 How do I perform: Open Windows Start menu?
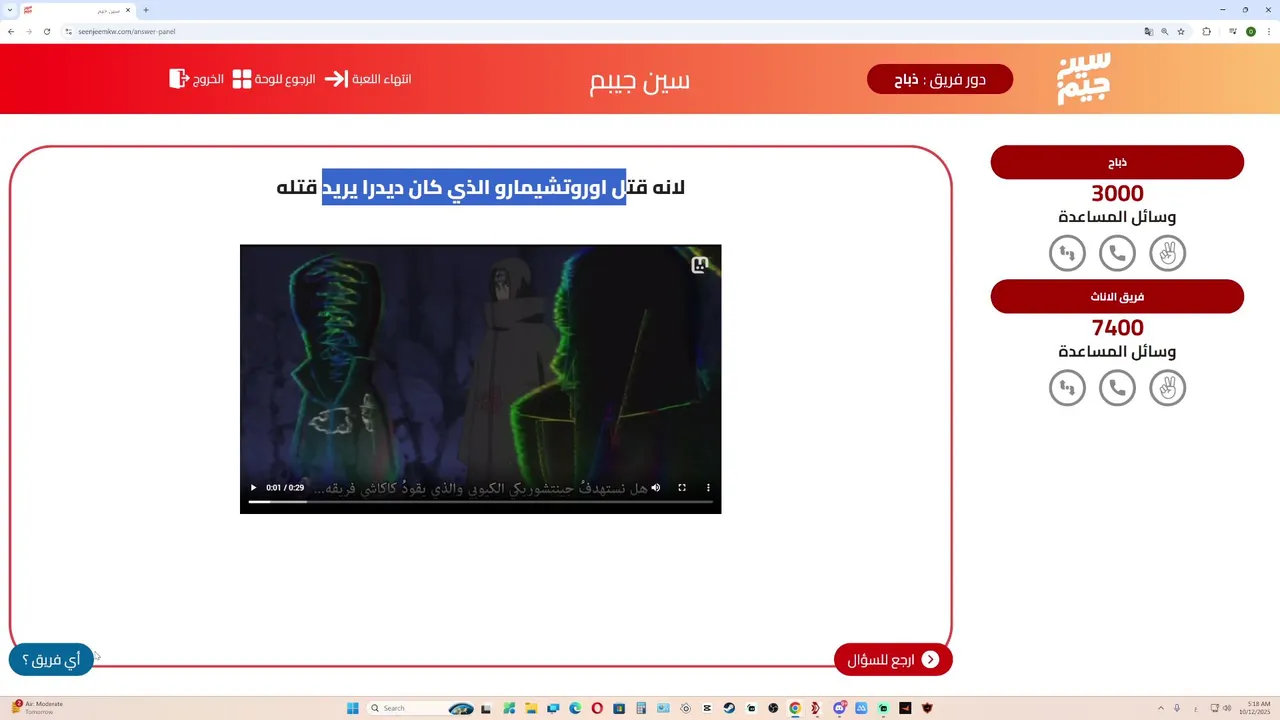click(x=353, y=708)
